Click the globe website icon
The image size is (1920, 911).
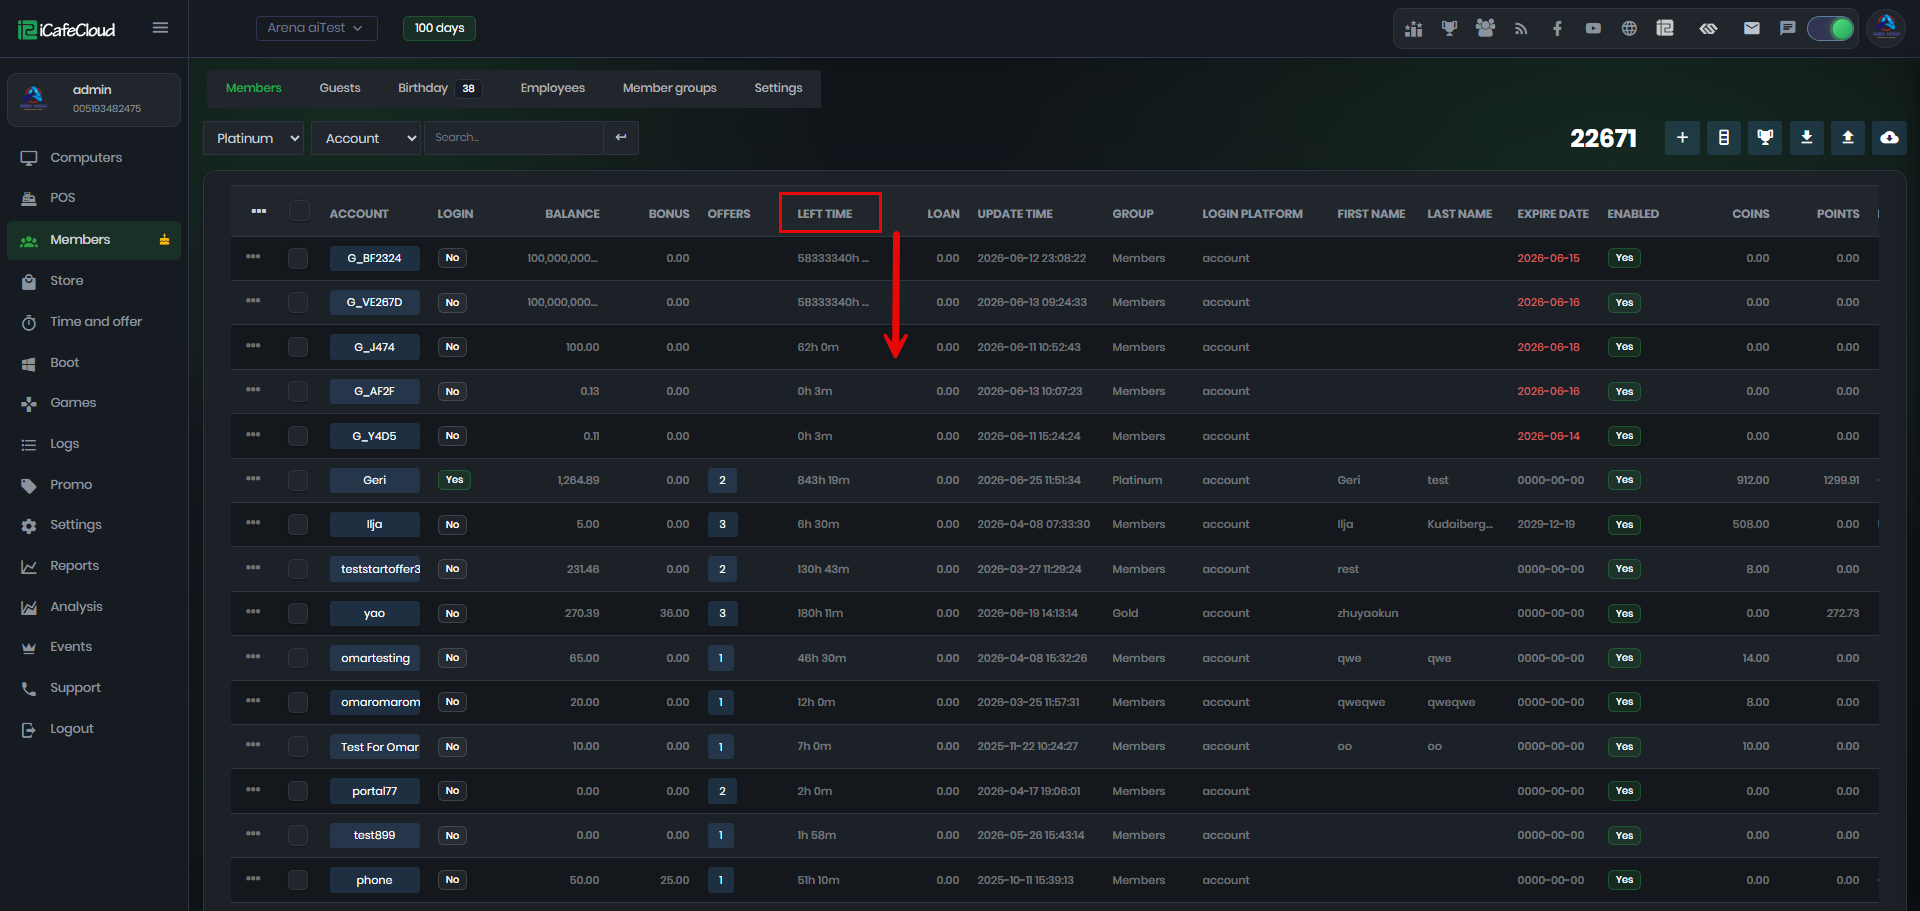pyautogui.click(x=1629, y=29)
